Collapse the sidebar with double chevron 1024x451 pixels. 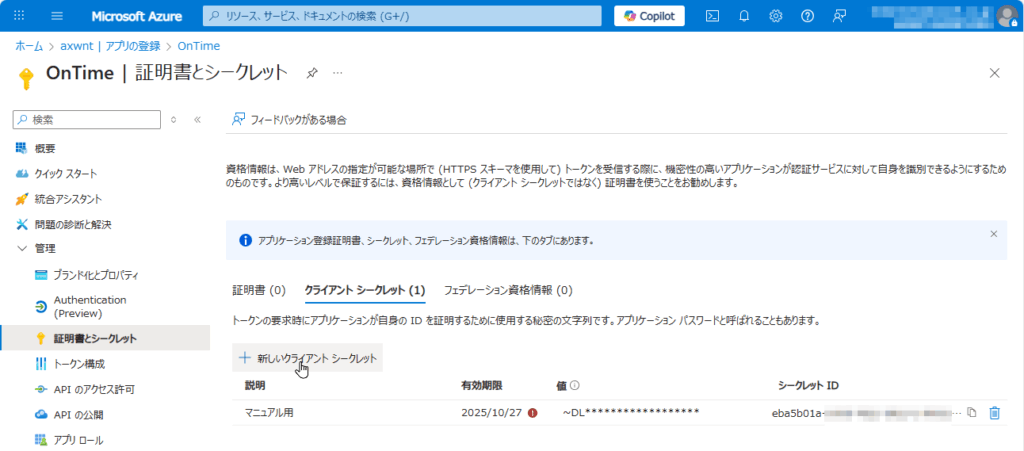pyautogui.click(x=197, y=119)
